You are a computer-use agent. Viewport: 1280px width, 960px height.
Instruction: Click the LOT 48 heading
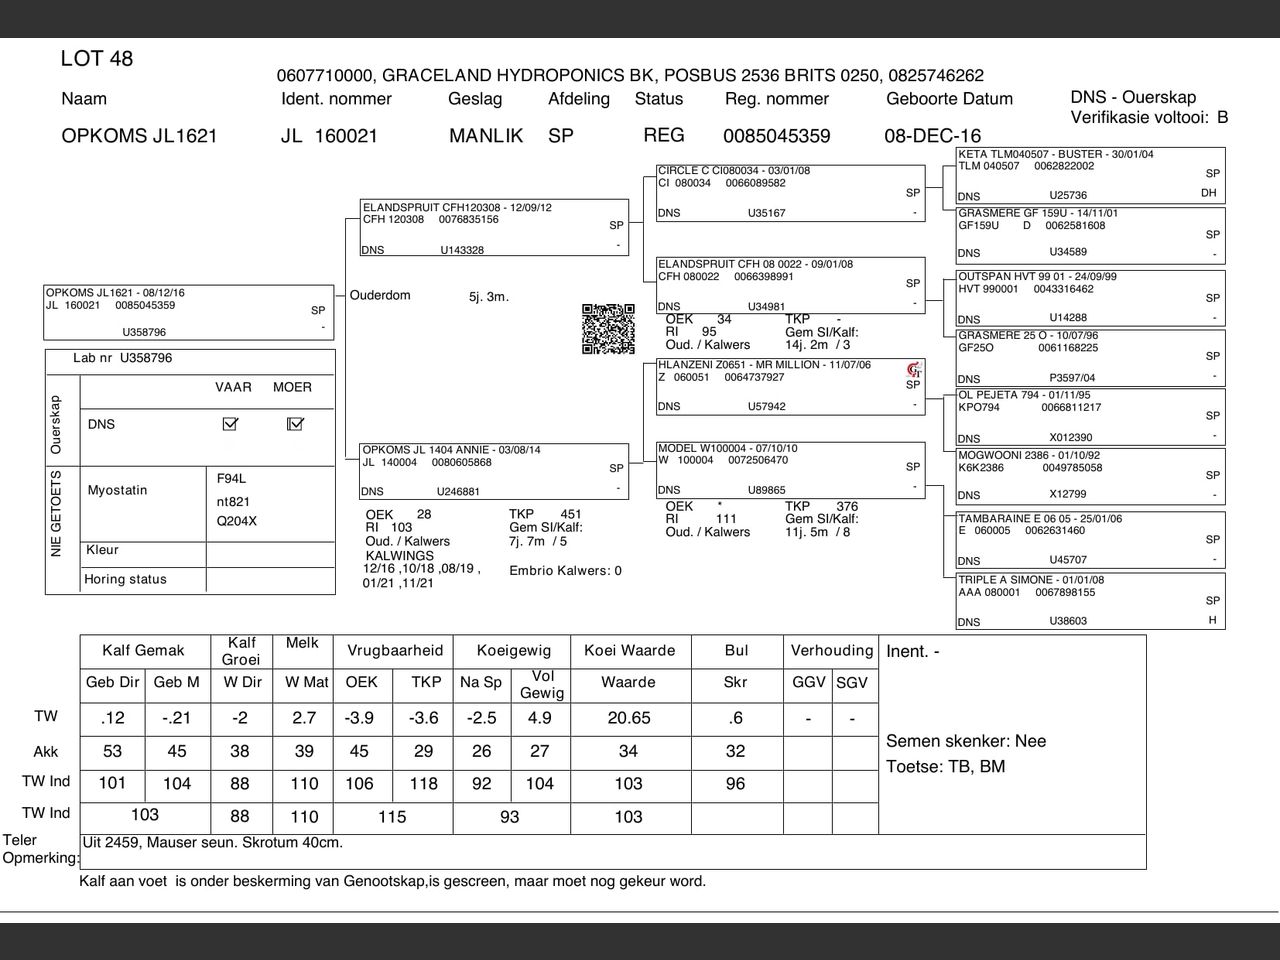[x=96, y=59]
